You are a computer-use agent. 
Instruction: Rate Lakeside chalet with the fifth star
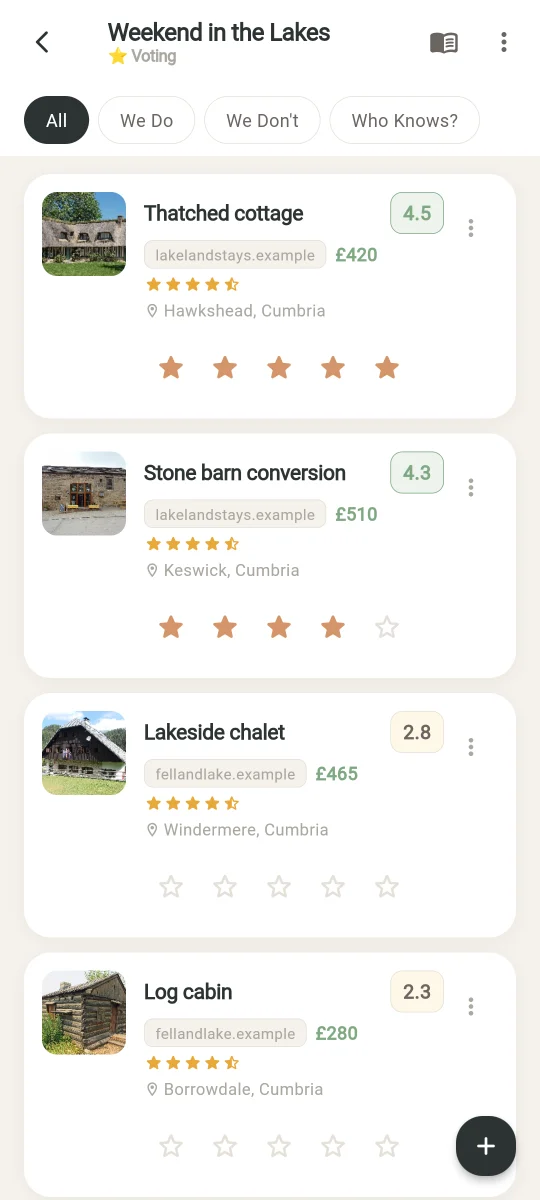[387, 887]
